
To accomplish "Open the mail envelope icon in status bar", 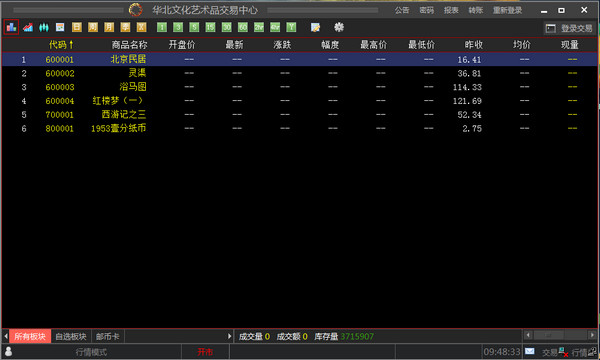I will tap(530, 351).
